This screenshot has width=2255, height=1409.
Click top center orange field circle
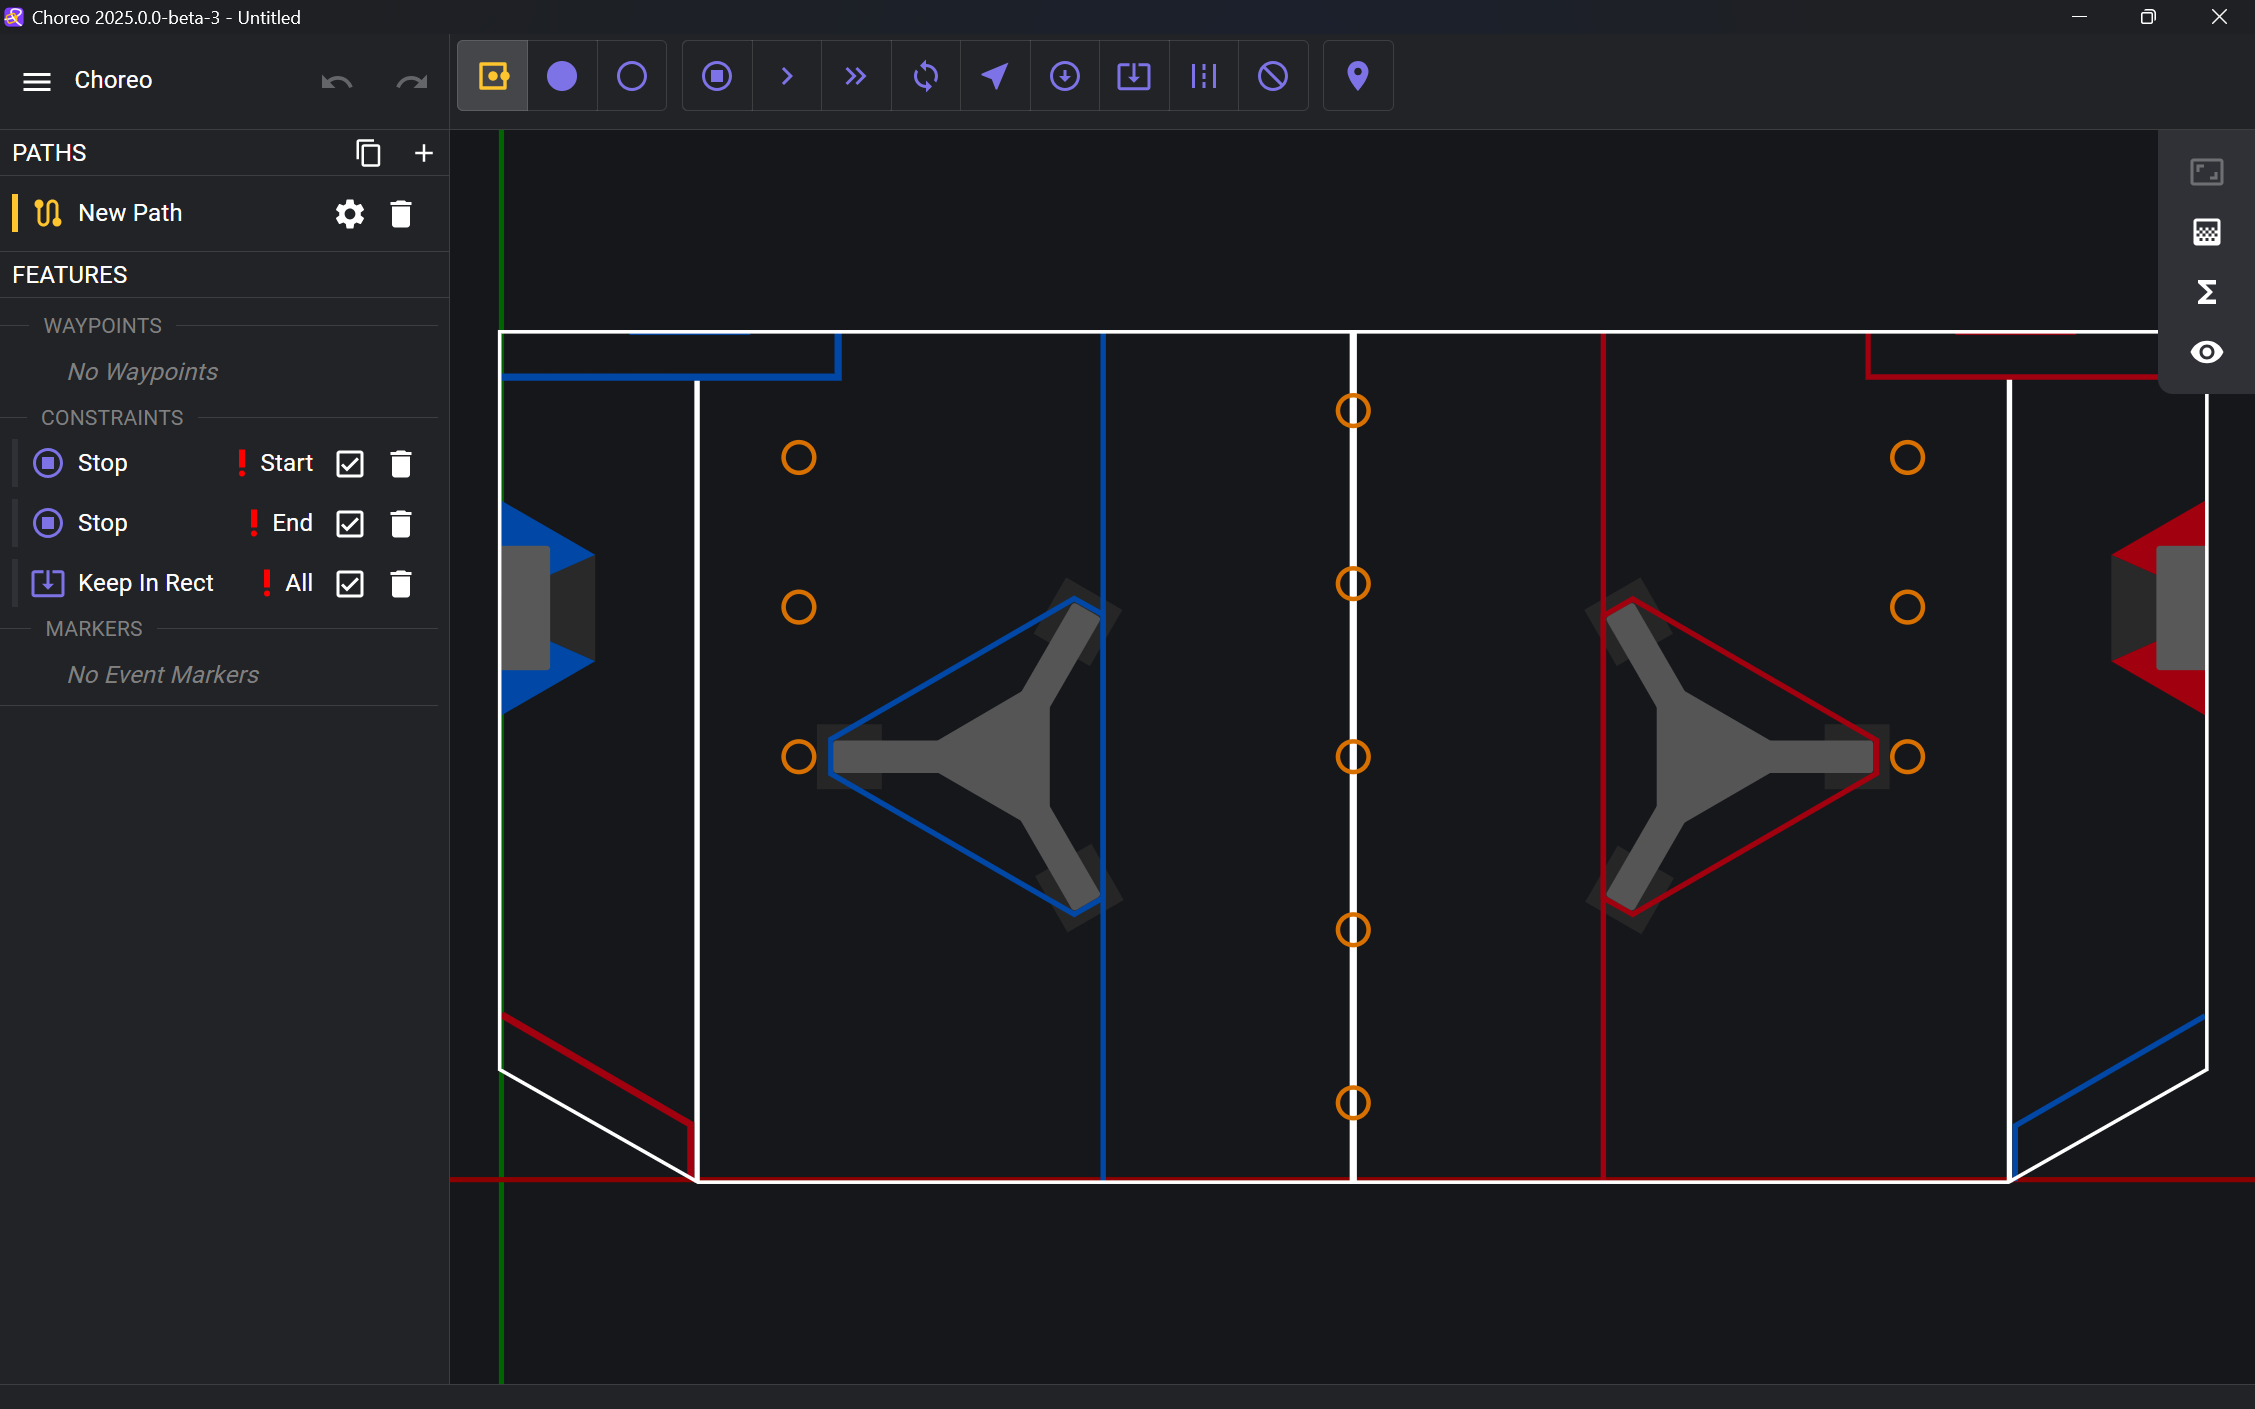coord(1353,411)
